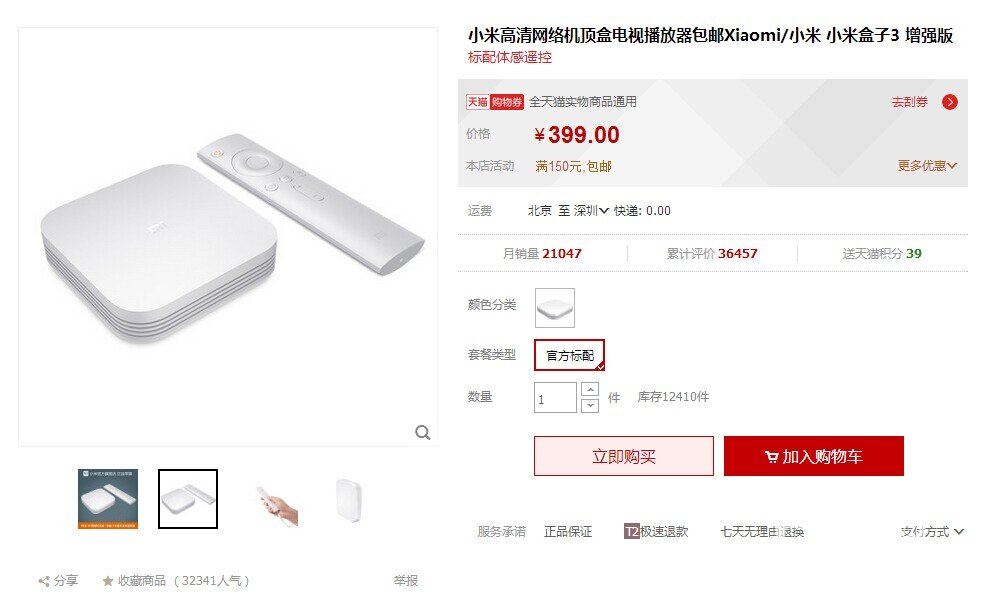Click the star icon to 收藏商品

click(x=108, y=581)
